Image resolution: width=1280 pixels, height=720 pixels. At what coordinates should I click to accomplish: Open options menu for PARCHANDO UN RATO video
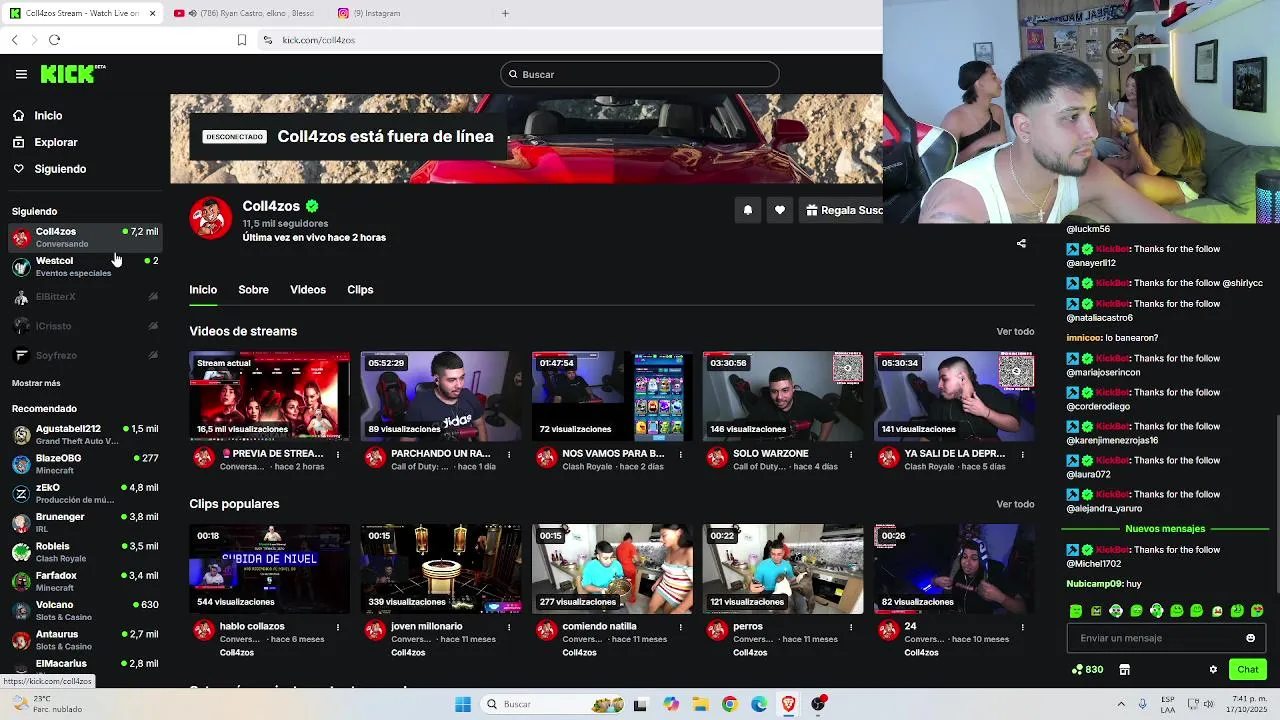[x=509, y=454]
